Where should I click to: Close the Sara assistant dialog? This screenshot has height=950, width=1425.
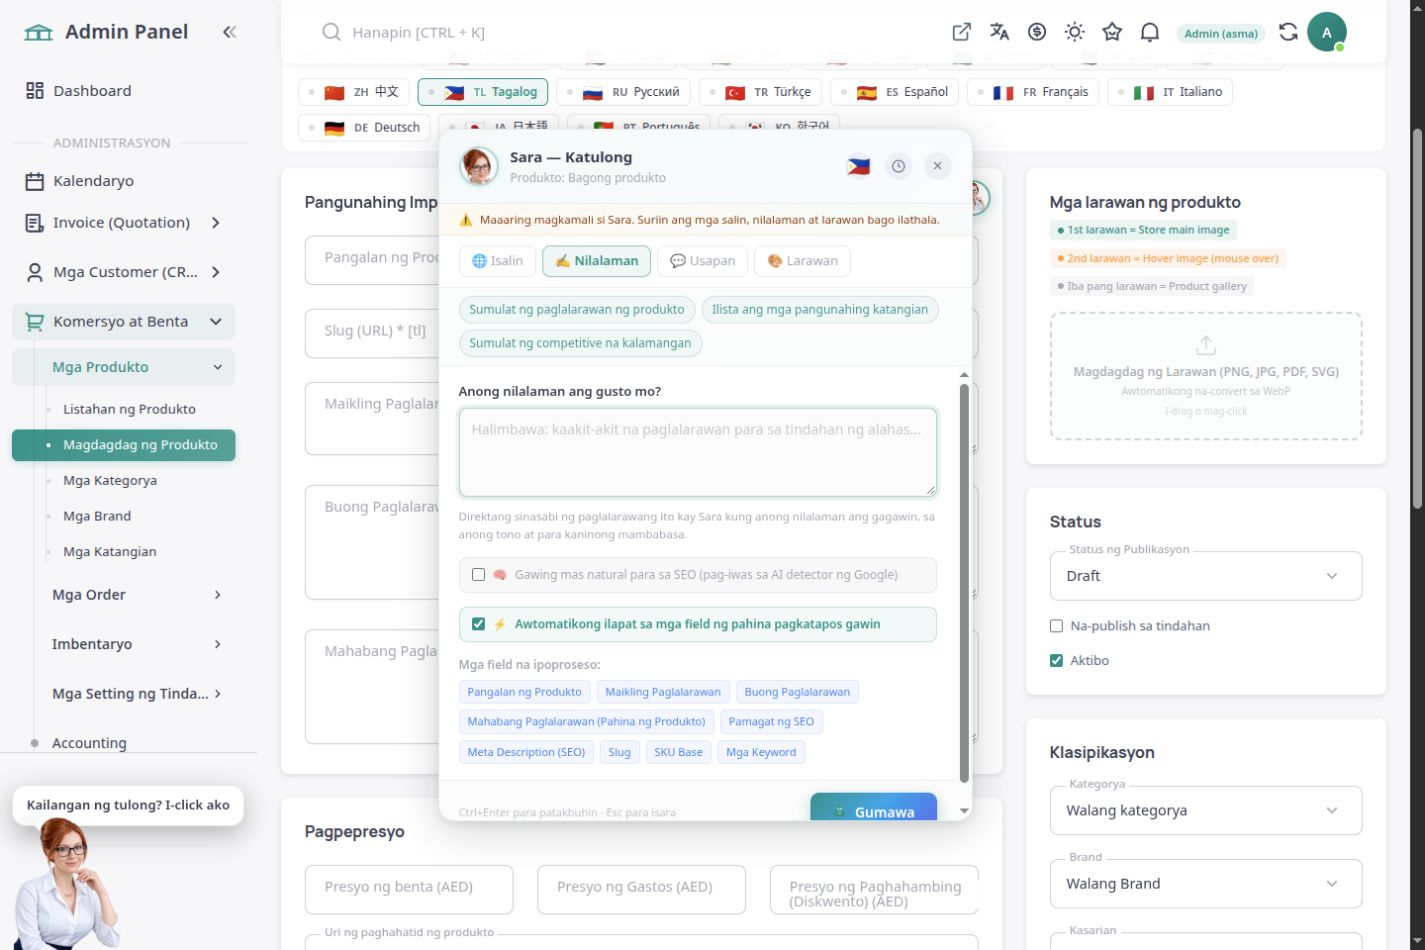(937, 166)
